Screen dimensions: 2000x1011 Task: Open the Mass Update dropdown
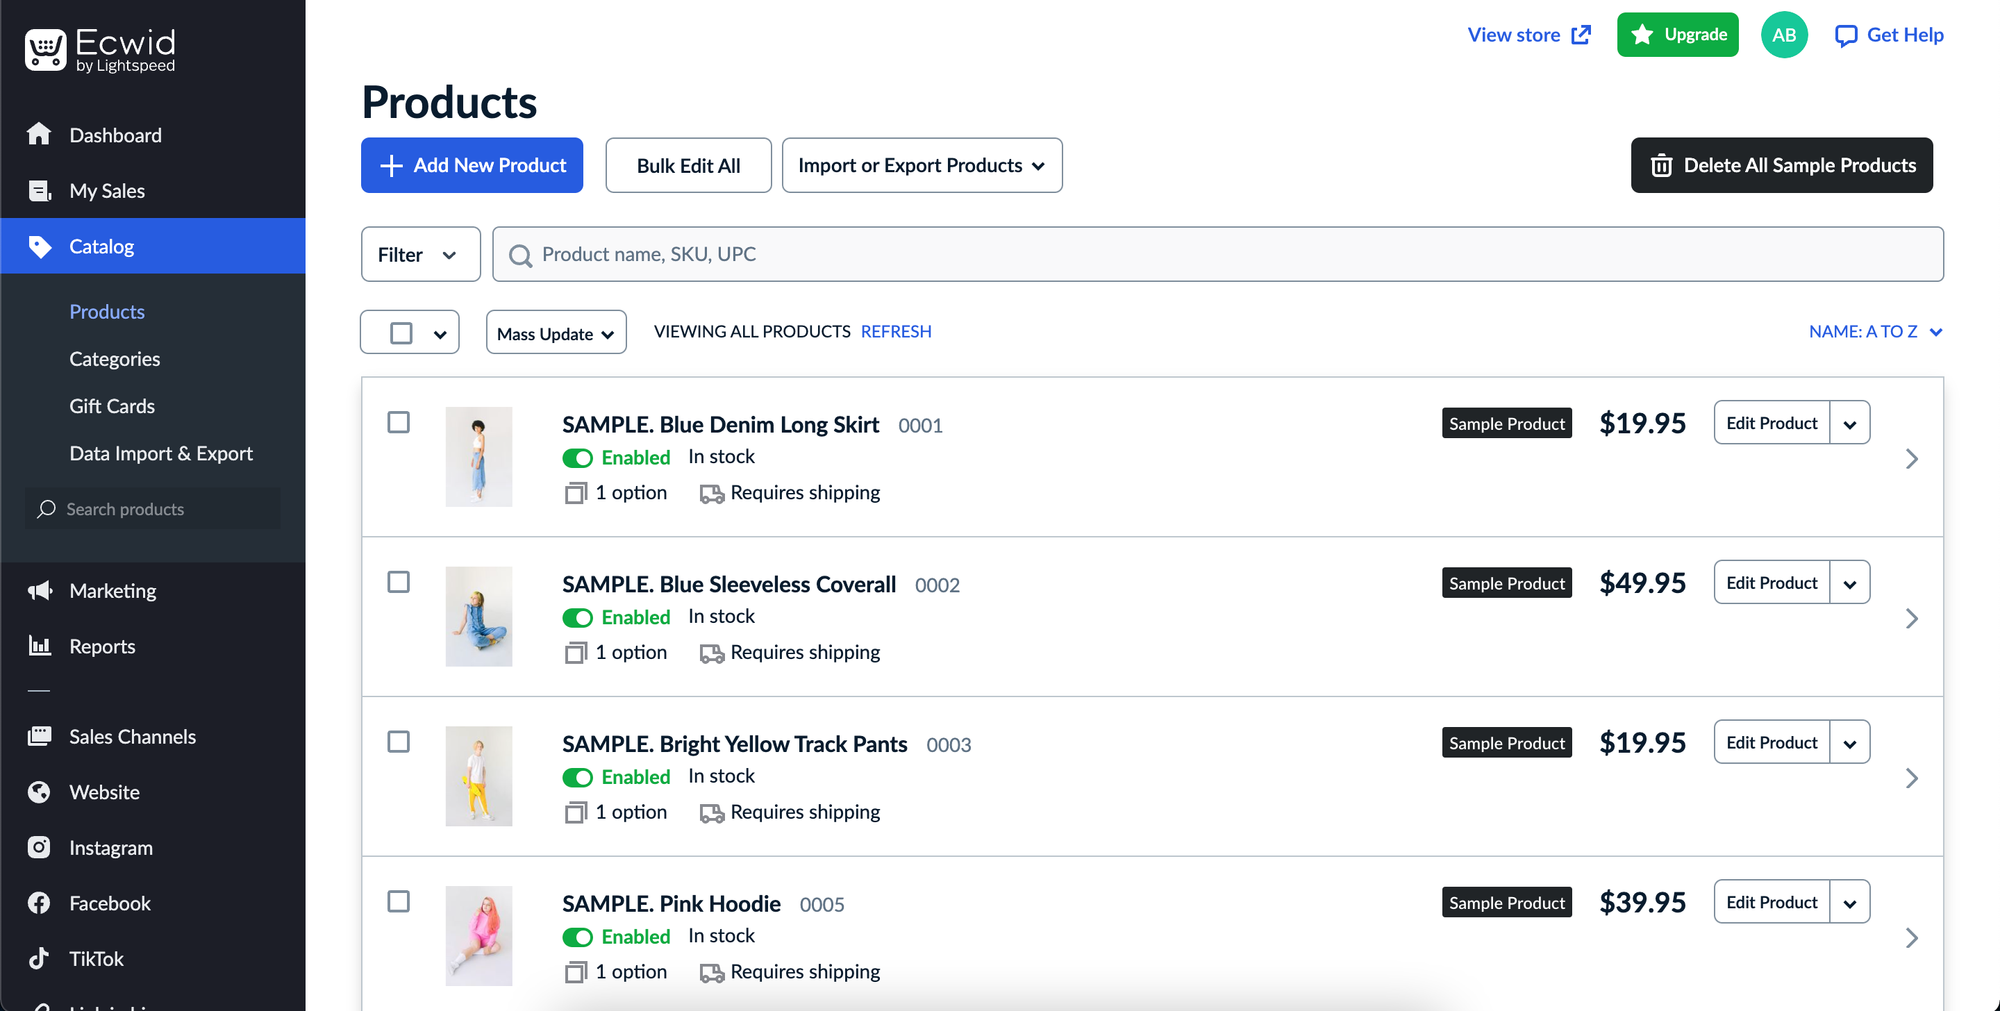click(556, 332)
